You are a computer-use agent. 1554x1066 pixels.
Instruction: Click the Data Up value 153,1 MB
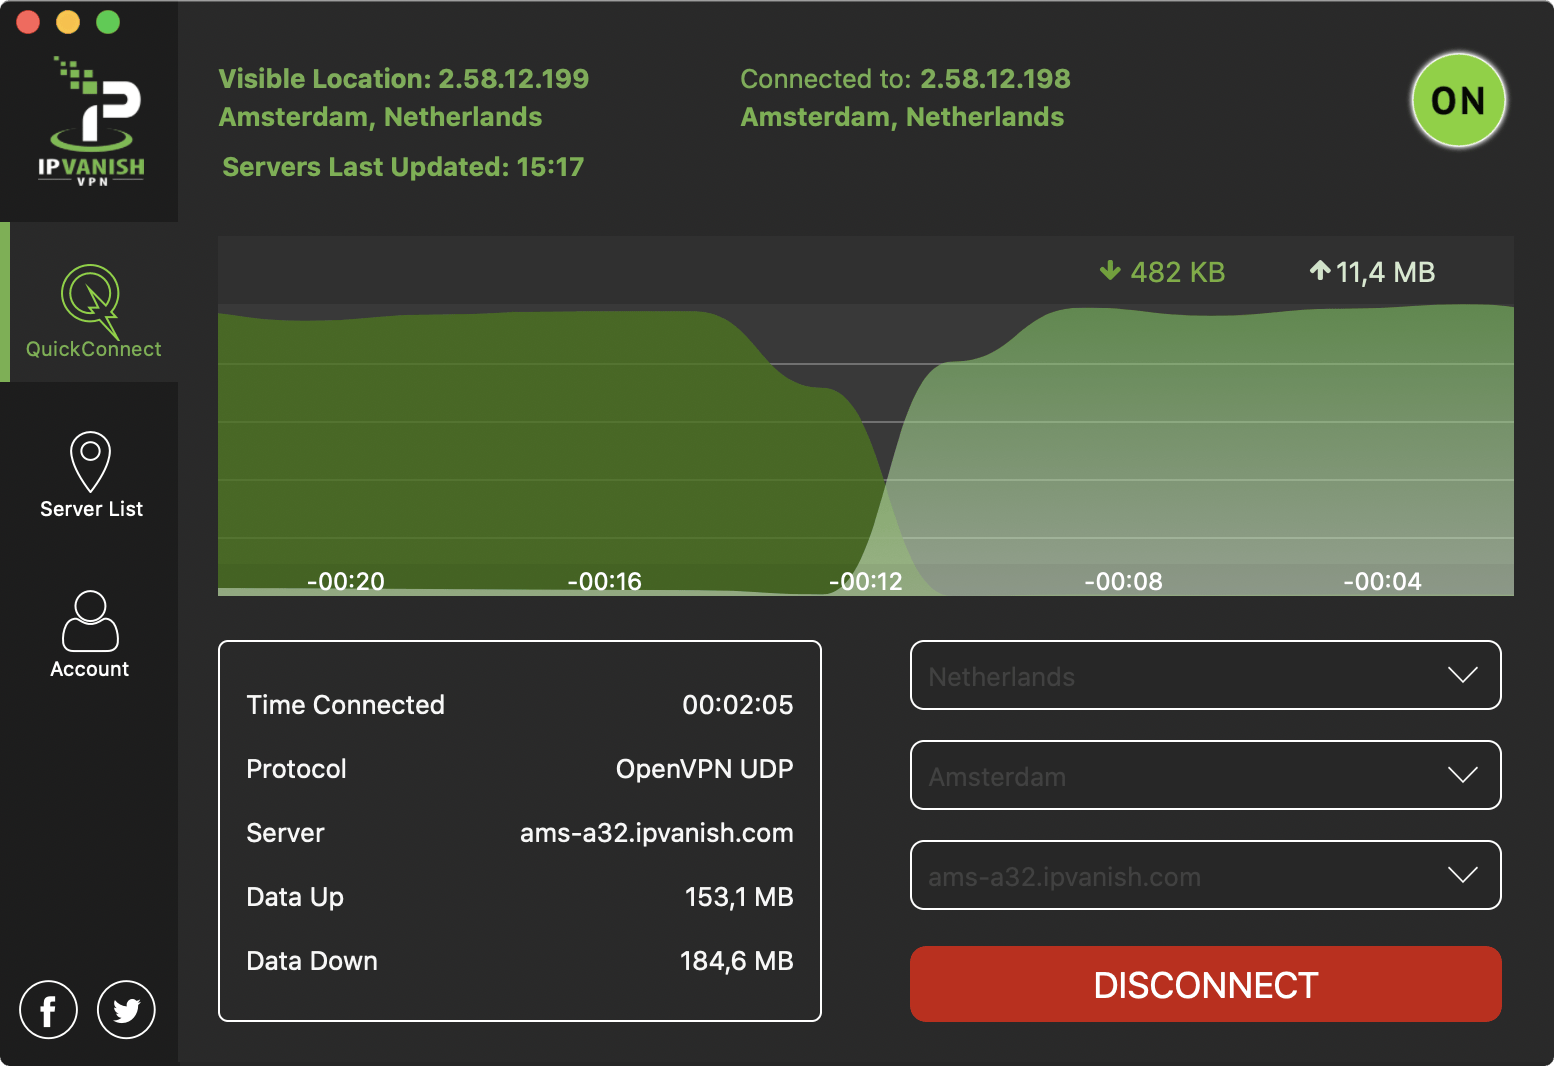click(739, 897)
